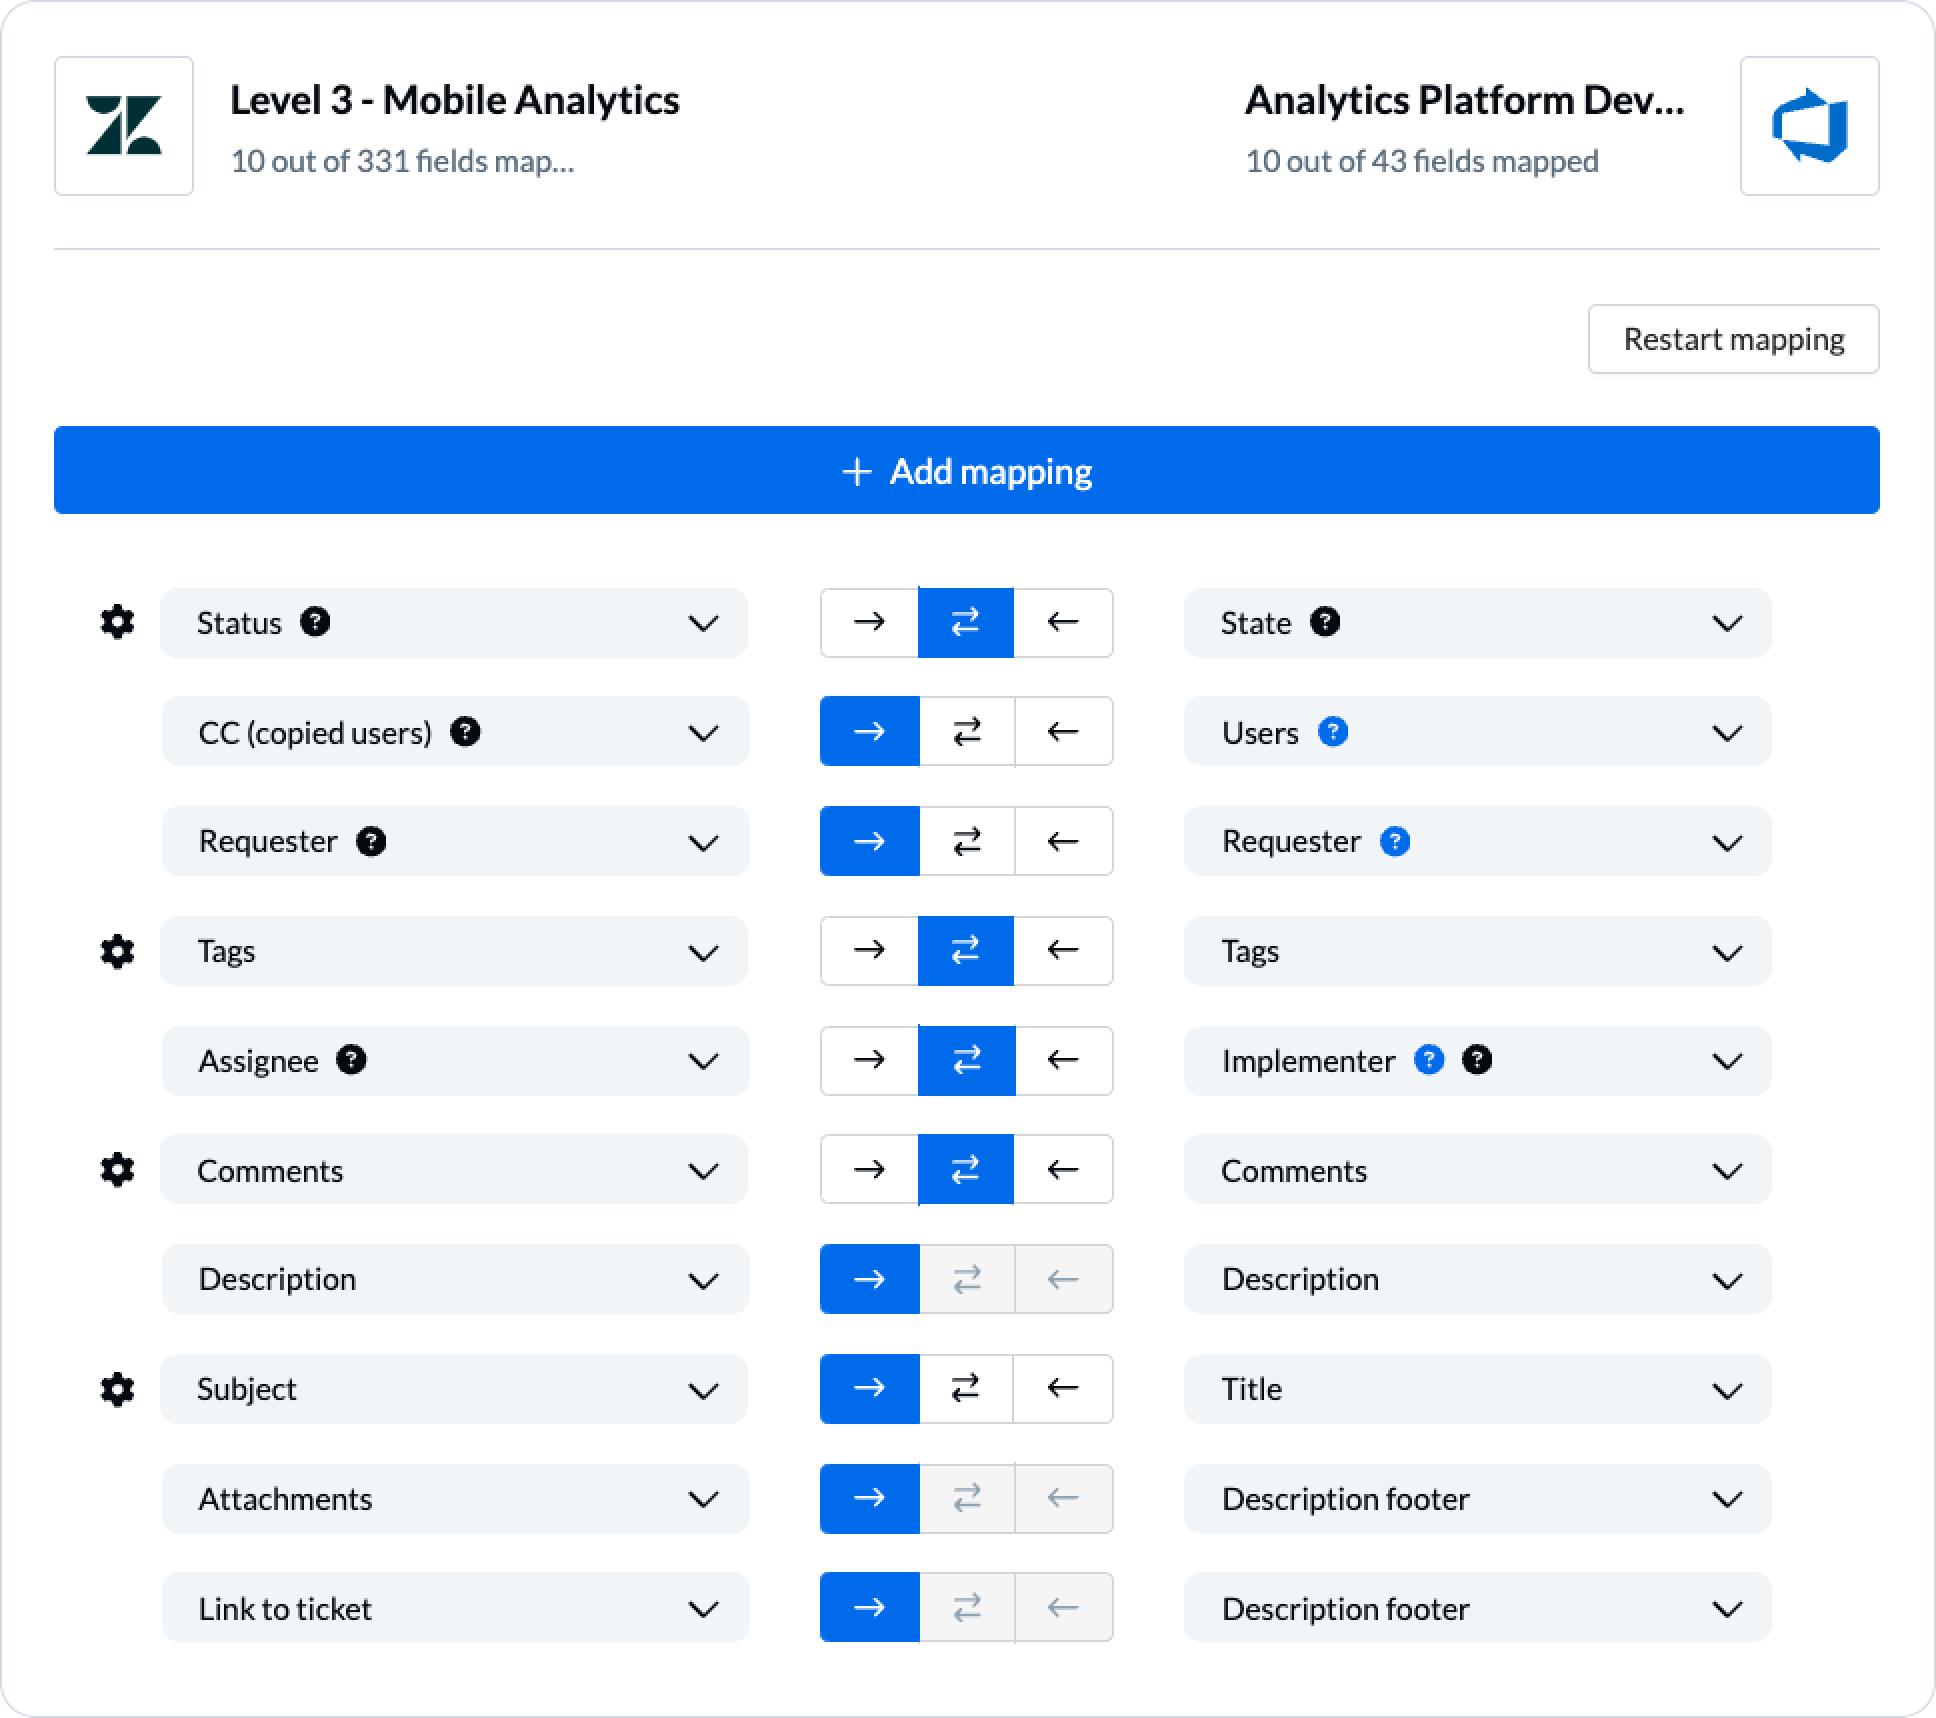Toggle left-arrow direction for Tags field
1936x1718 pixels.
pyautogui.click(x=1062, y=950)
